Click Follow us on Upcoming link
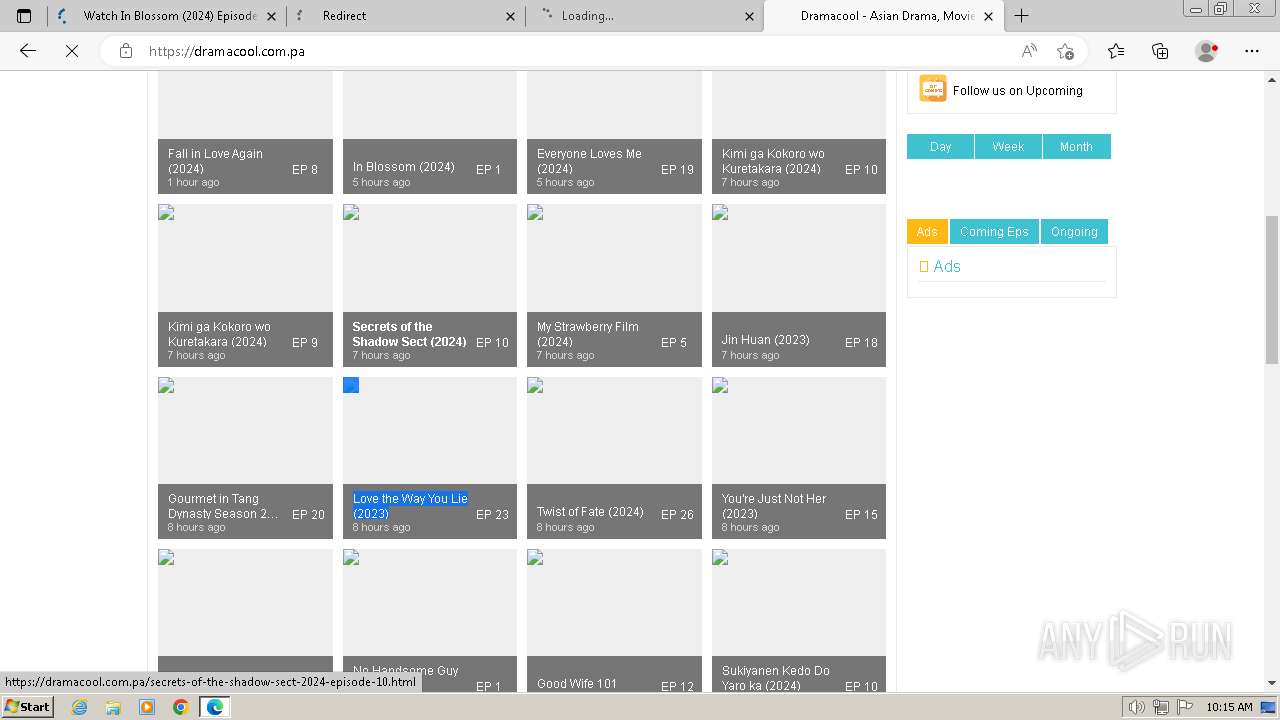Image resolution: width=1280 pixels, height=720 pixels. coord(1017,90)
